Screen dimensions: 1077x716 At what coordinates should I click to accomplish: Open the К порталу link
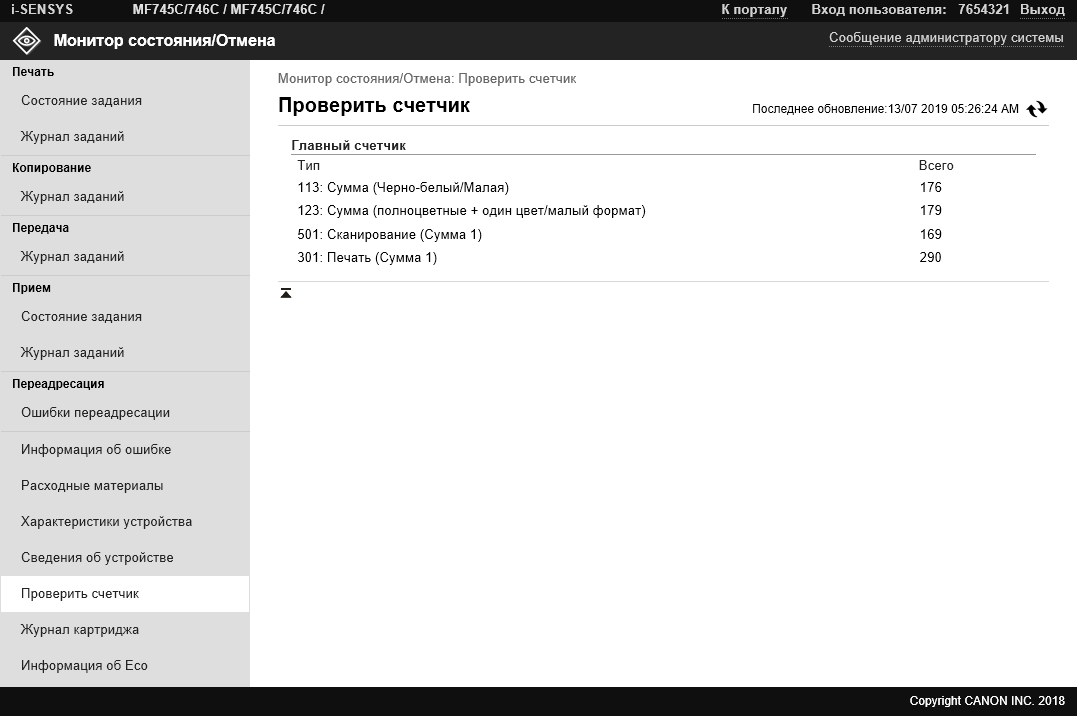753,10
